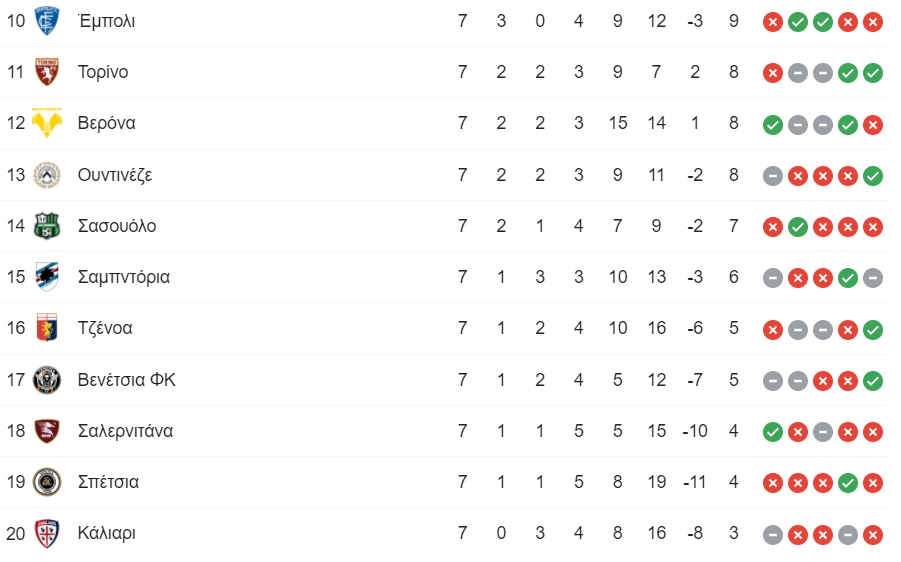The height and width of the screenshot is (562, 901).
Task: Click the Hellas Verona club crest
Action: [x=47, y=123]
